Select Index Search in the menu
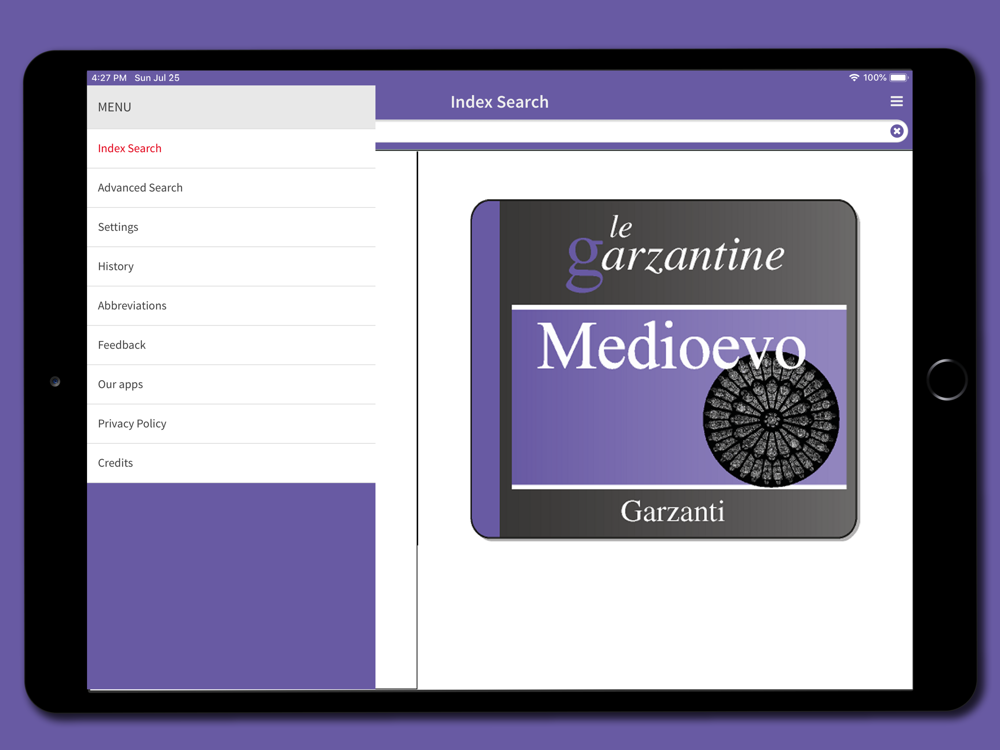This screenshot has height=750, width=1000. click(231, 149)
